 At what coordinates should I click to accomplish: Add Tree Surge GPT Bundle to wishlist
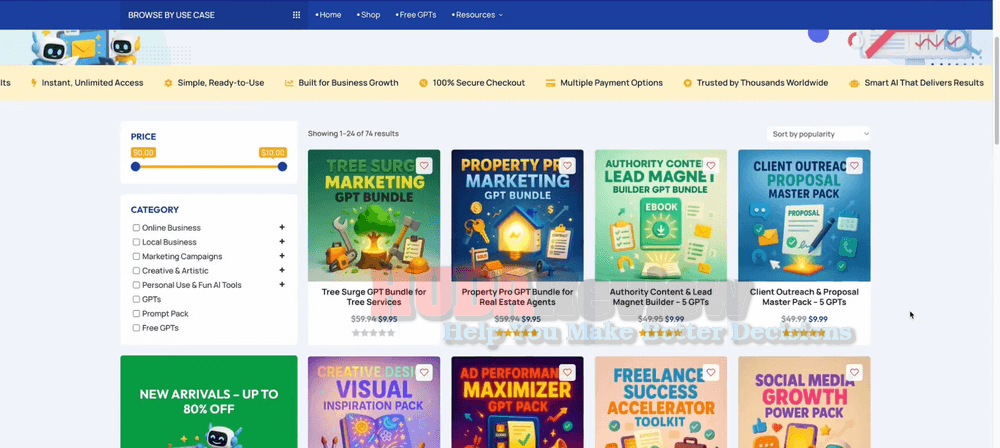[424, 166]
